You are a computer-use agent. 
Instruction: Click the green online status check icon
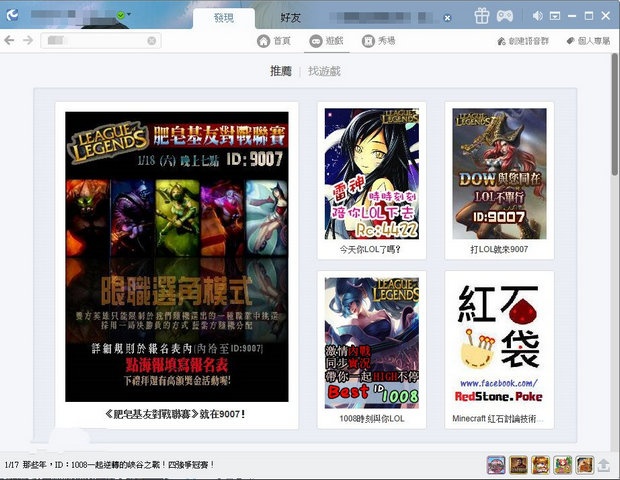pyautogui.click(x=121, y=15)
